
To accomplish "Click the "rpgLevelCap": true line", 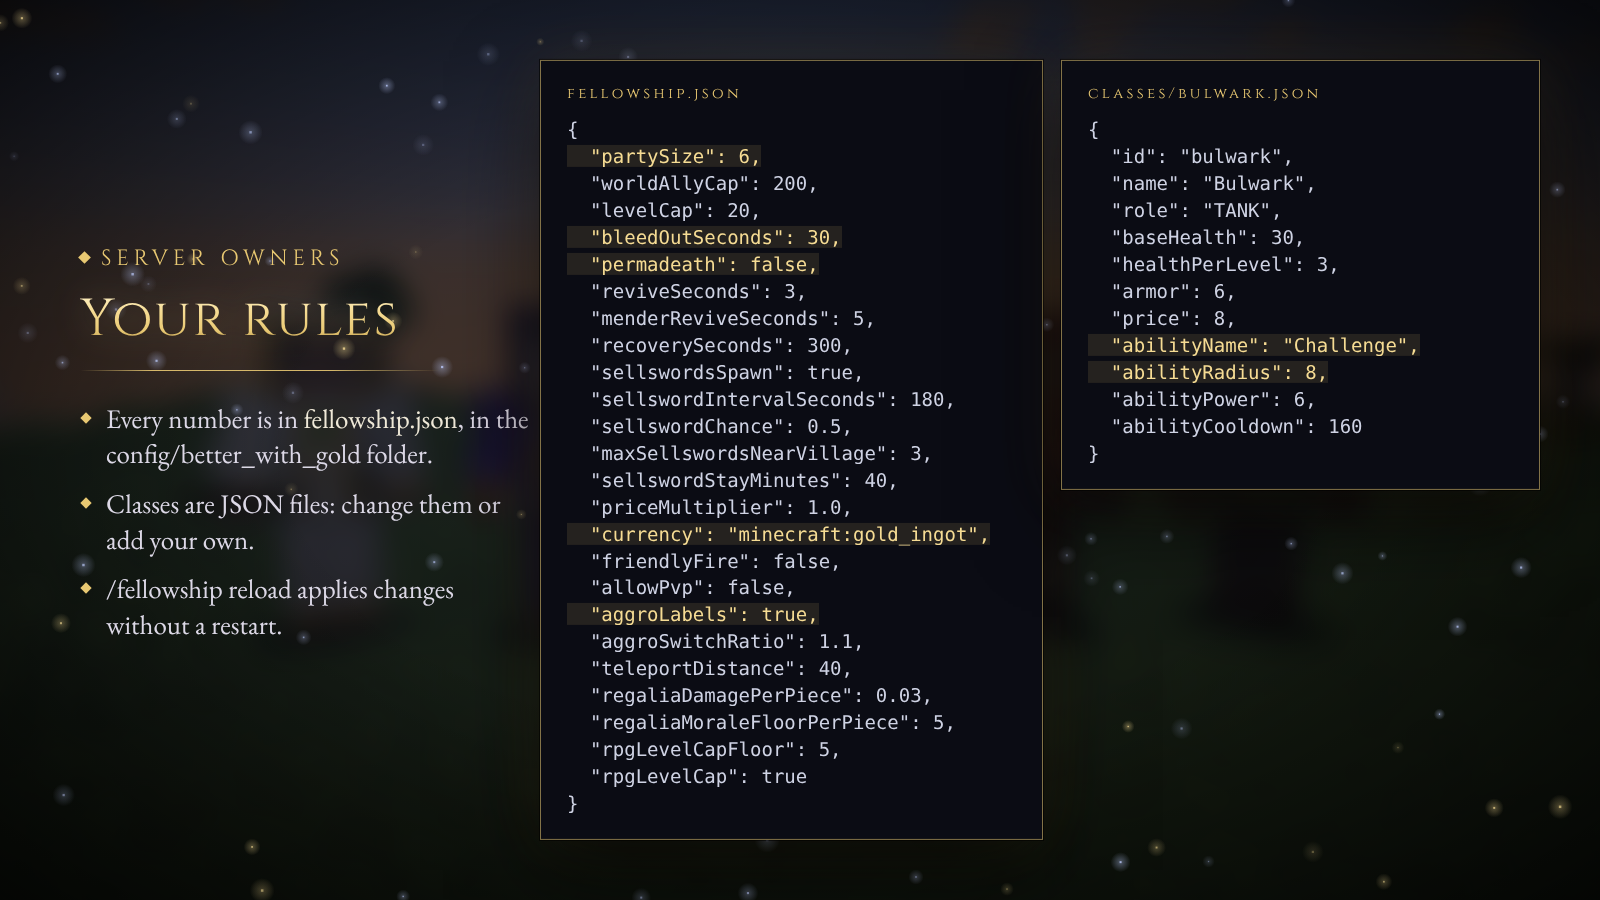I will [x=699, y=777].
